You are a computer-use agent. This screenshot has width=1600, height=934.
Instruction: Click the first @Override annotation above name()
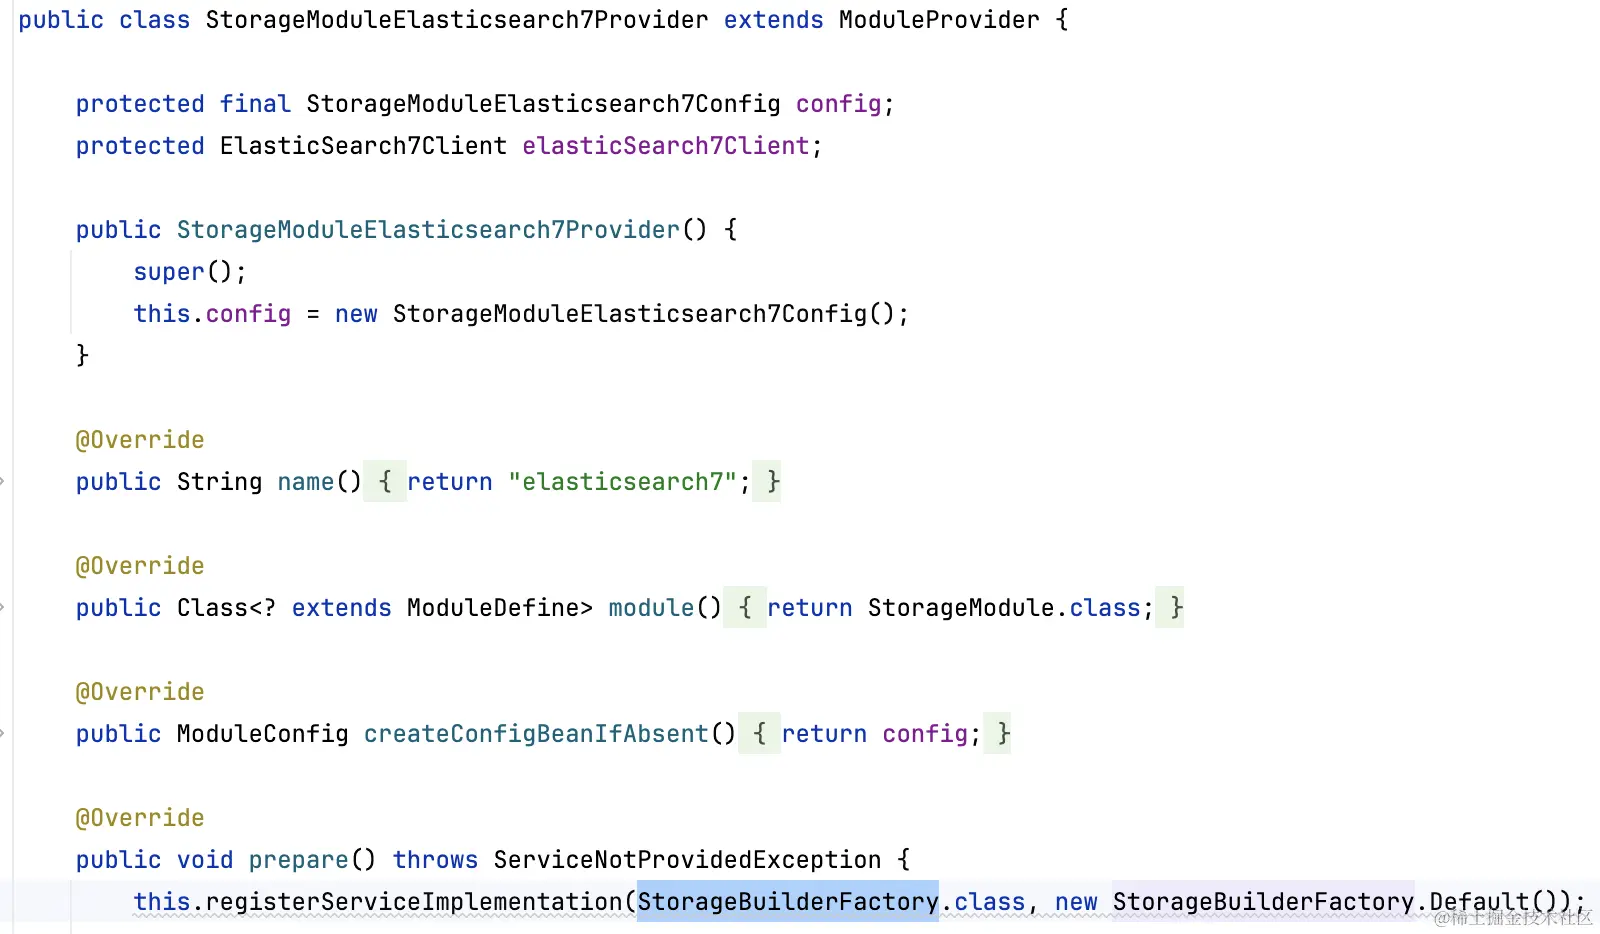(140, 440)
